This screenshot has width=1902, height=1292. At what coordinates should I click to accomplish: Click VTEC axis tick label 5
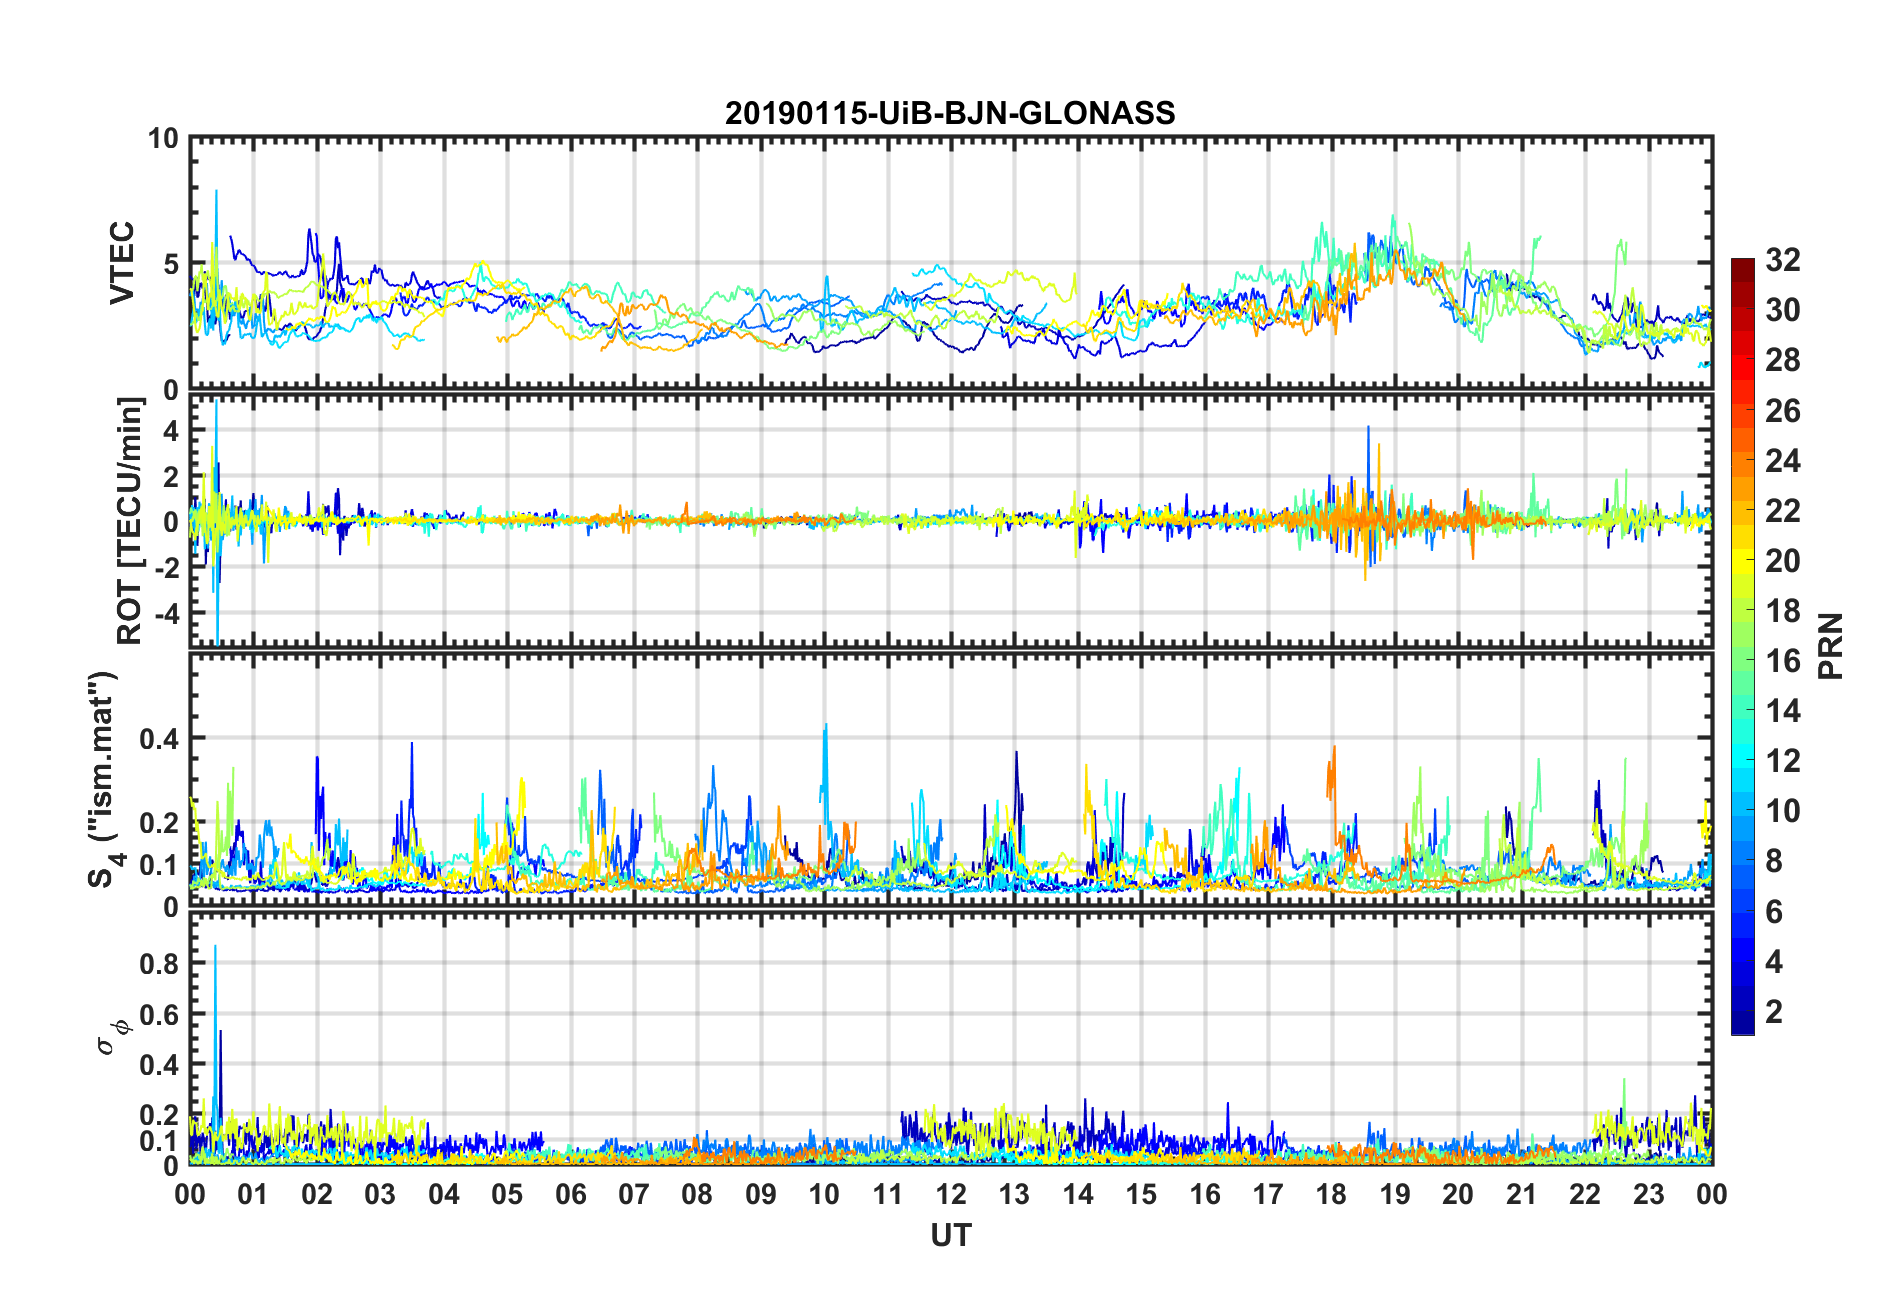[170, 264]
